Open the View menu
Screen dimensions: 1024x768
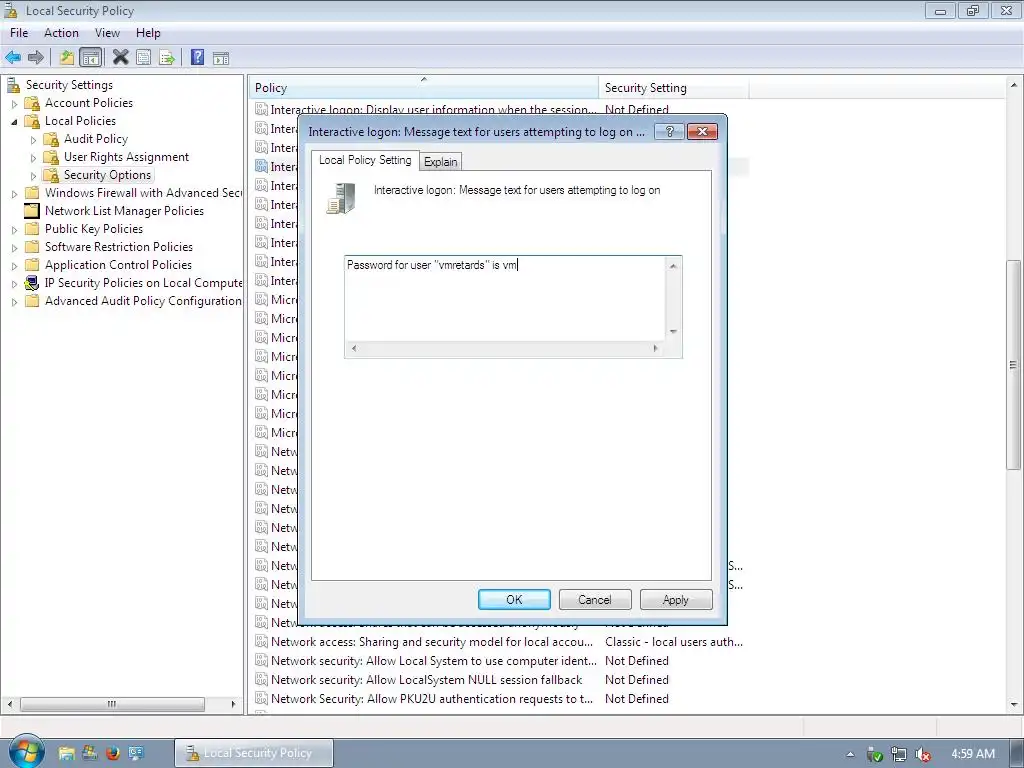click(x=107, y=33)
